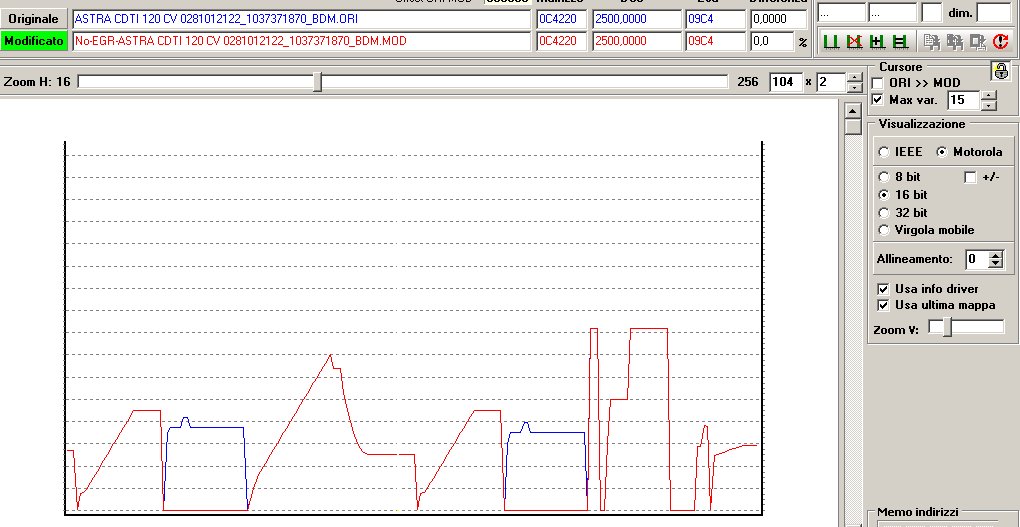Click the first green marker icon
The width and height of the screenshot is (1020, 527).
[x=830, y=42]
